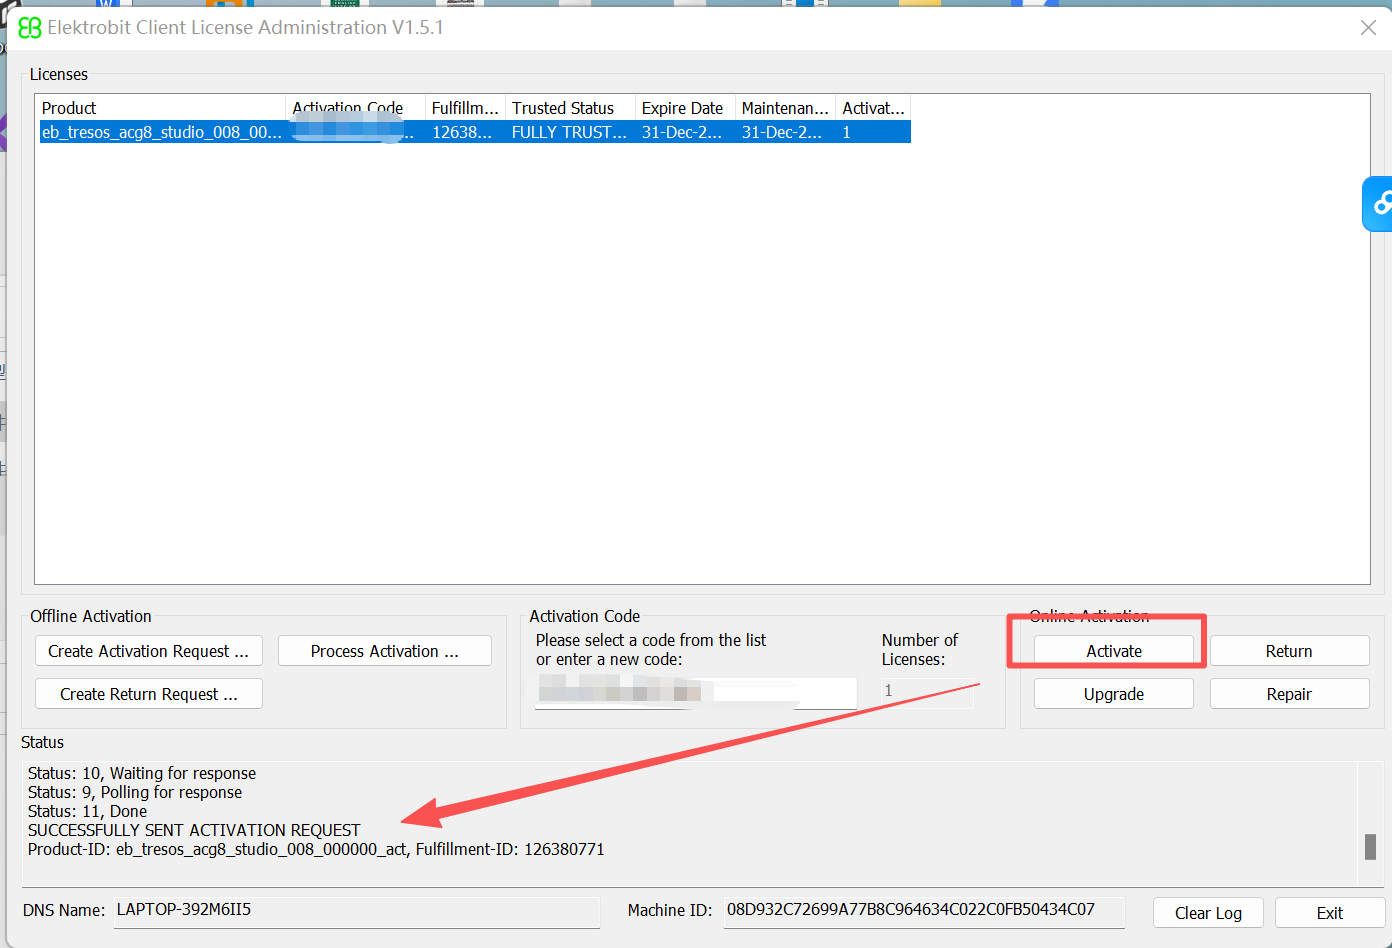Click the 12638... fulfillment cell
This screenshot has height=948, width=1392.
462,132
